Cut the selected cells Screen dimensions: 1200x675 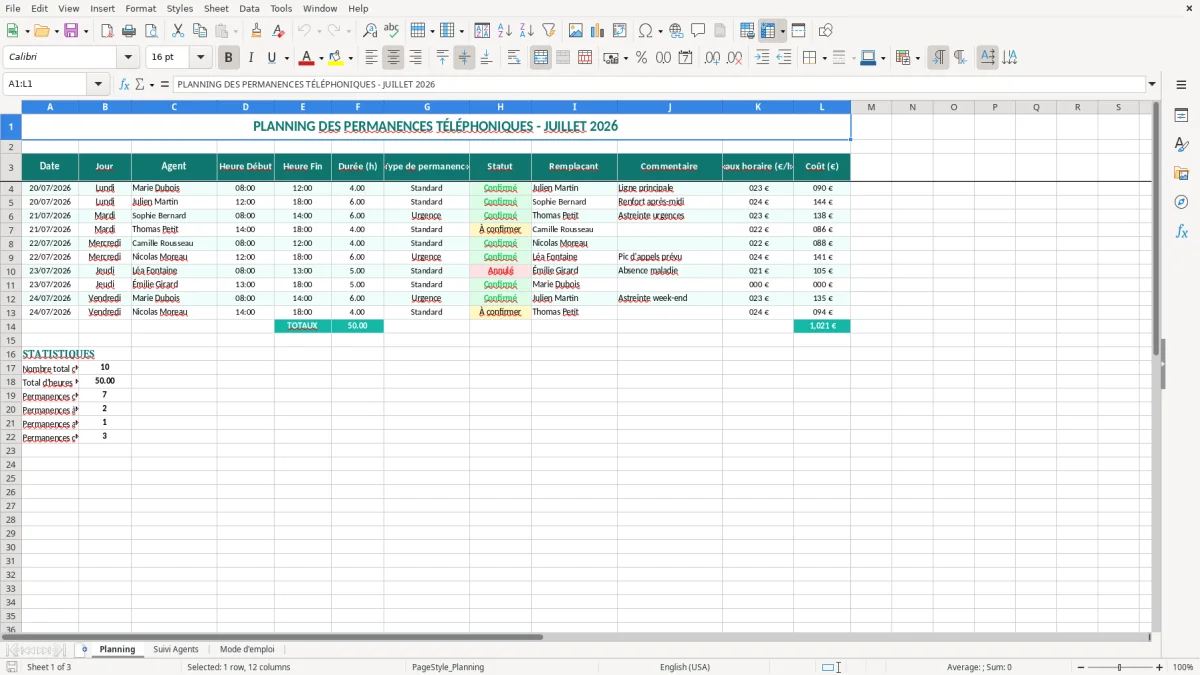[178, 31]
